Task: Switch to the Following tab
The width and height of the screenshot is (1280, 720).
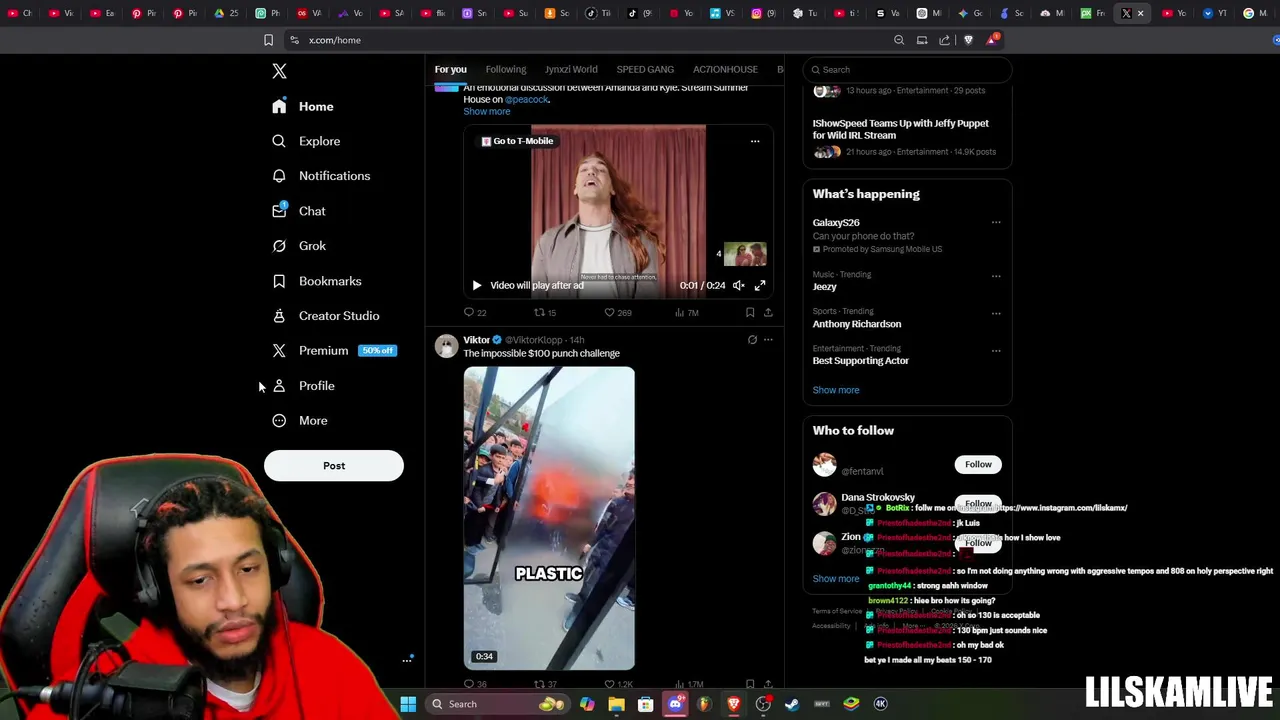Action: click(506, 69)
